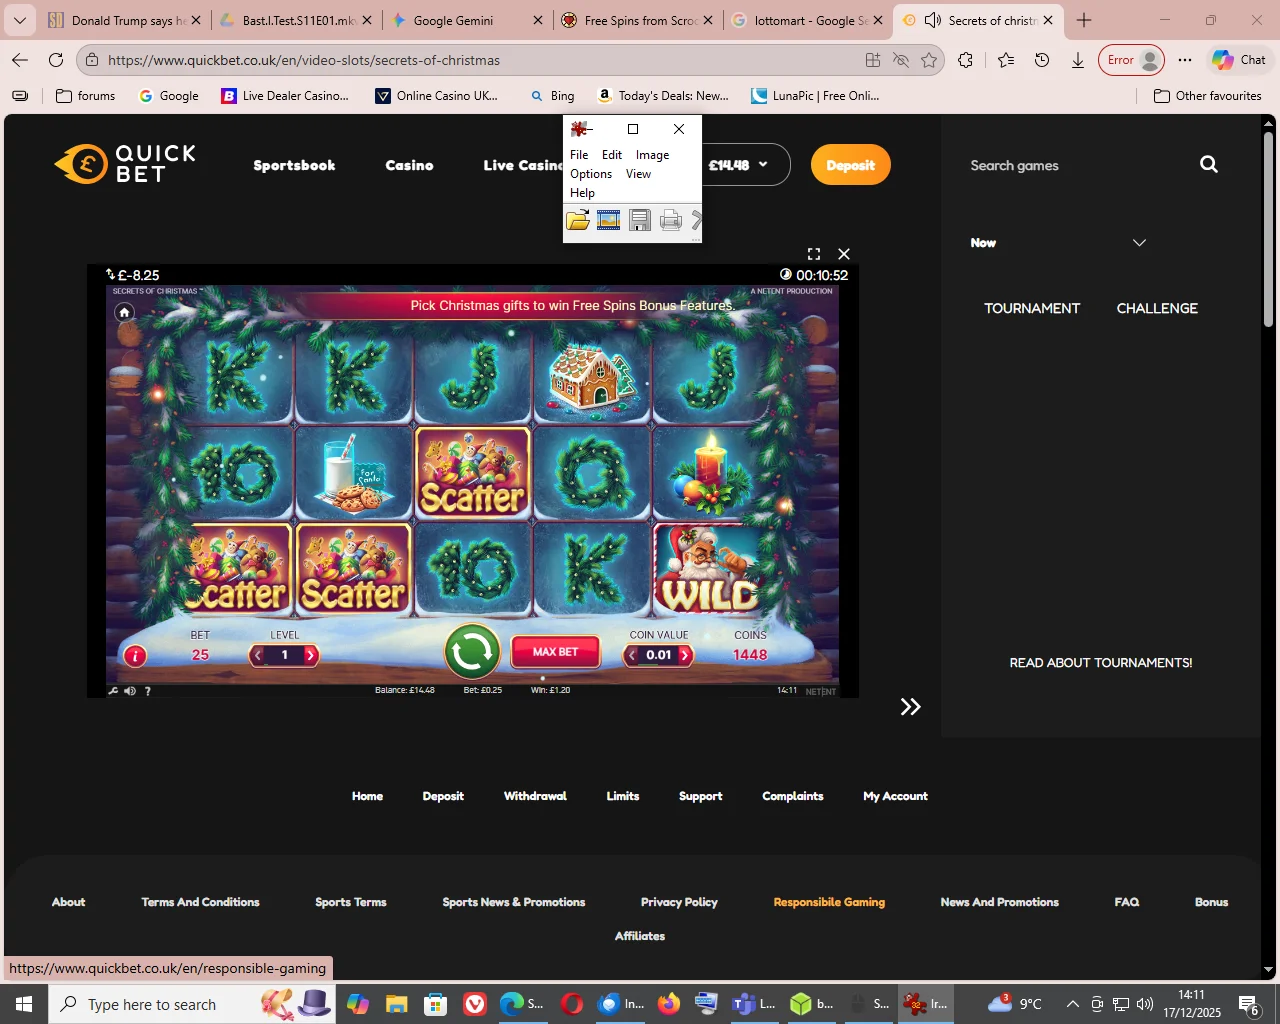The width and height of the screenshot is (1280, 1024).
Task: Click the page vertical scrollbar
Action: pyautogui.click(x=1268, y=230)
